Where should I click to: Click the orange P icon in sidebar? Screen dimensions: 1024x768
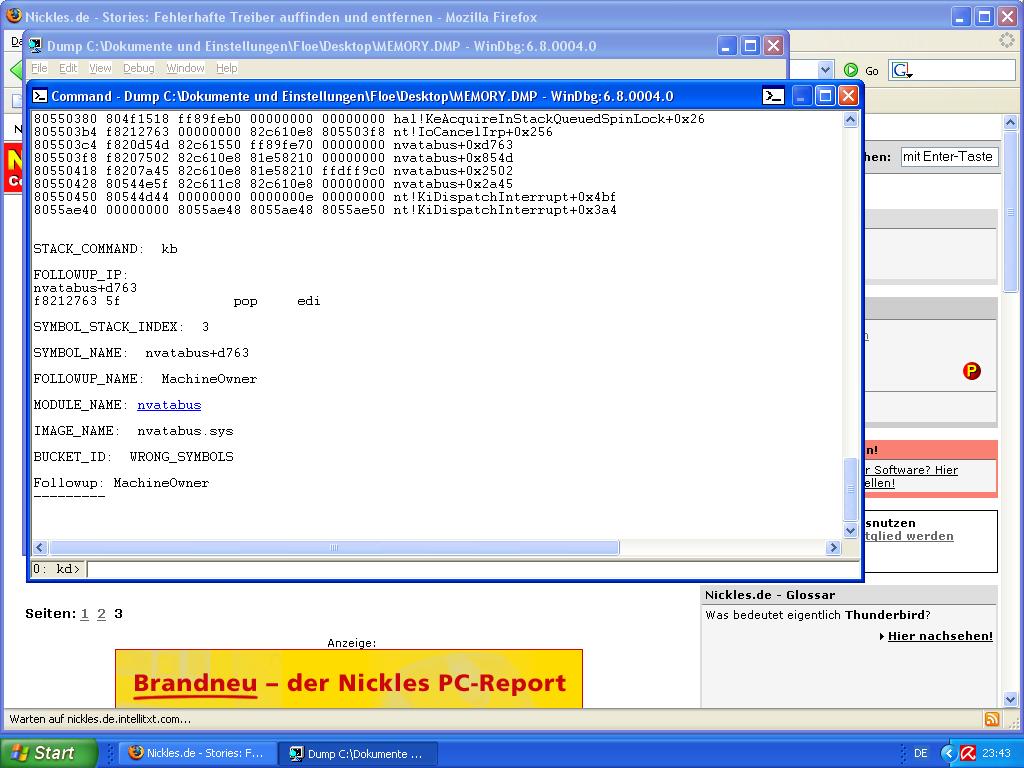pyautogui.click(x=972, y=371)
